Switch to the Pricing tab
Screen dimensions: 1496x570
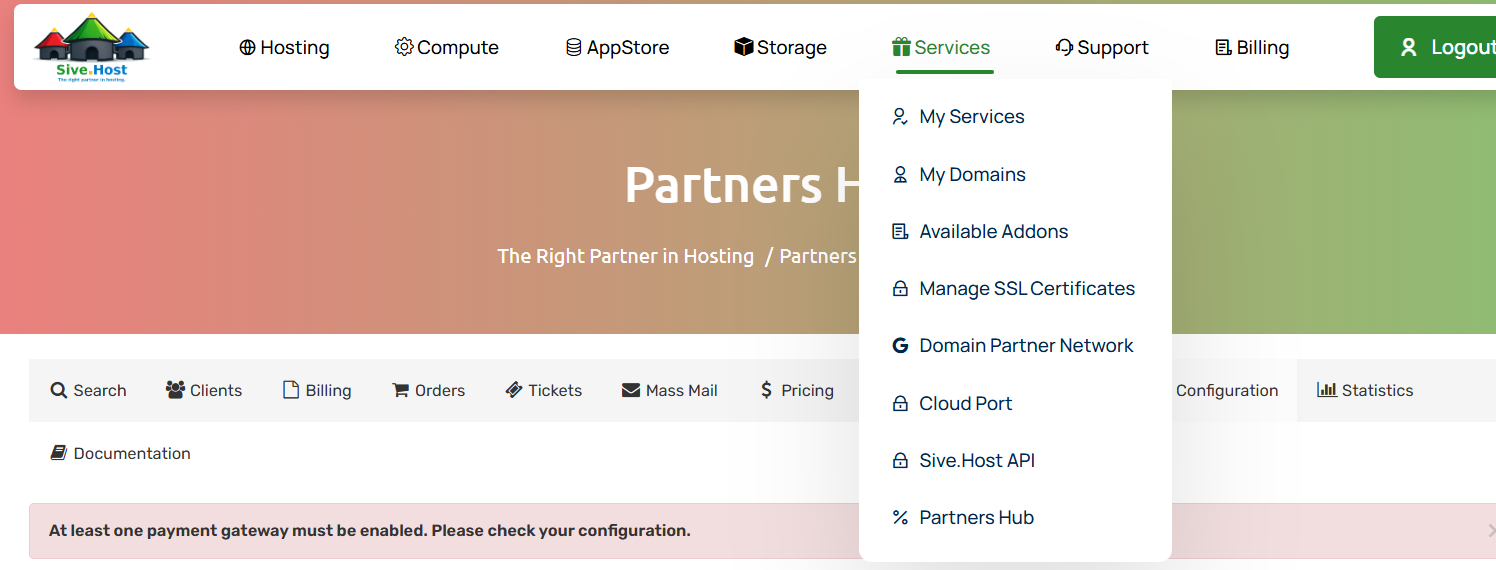pyautogui.click(x=797, y=390)
